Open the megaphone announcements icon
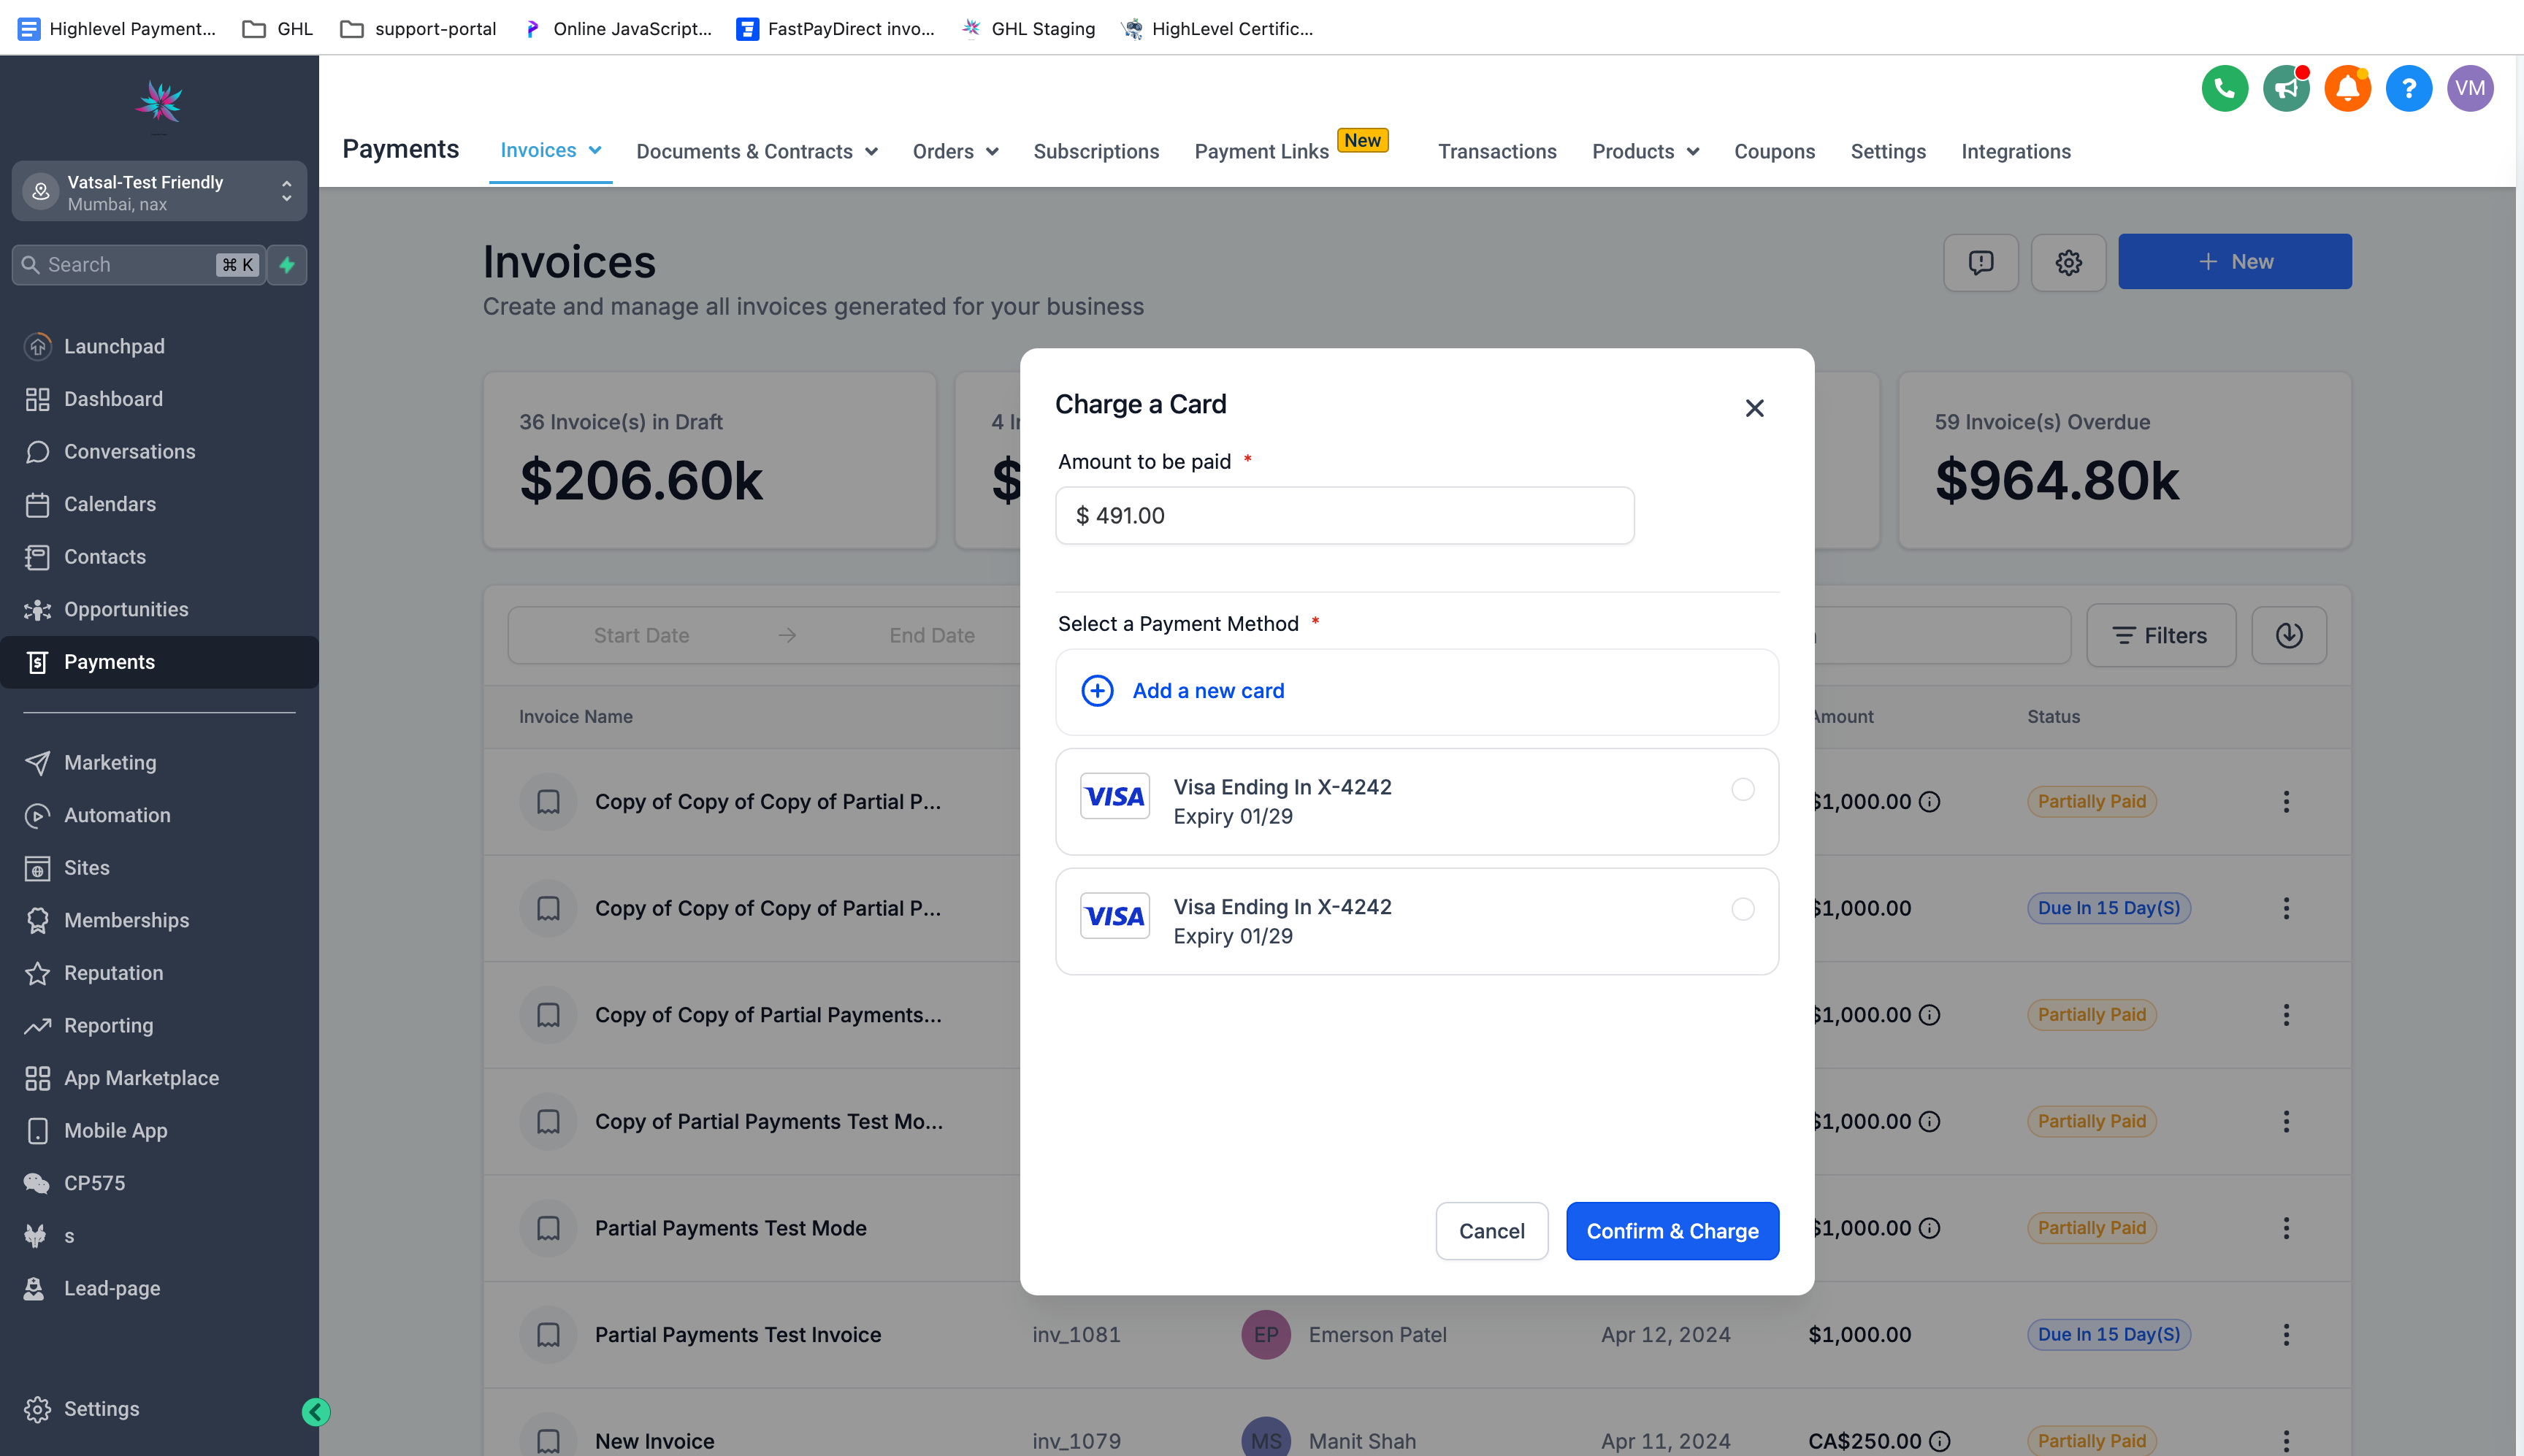 [x=2286, y=89]
